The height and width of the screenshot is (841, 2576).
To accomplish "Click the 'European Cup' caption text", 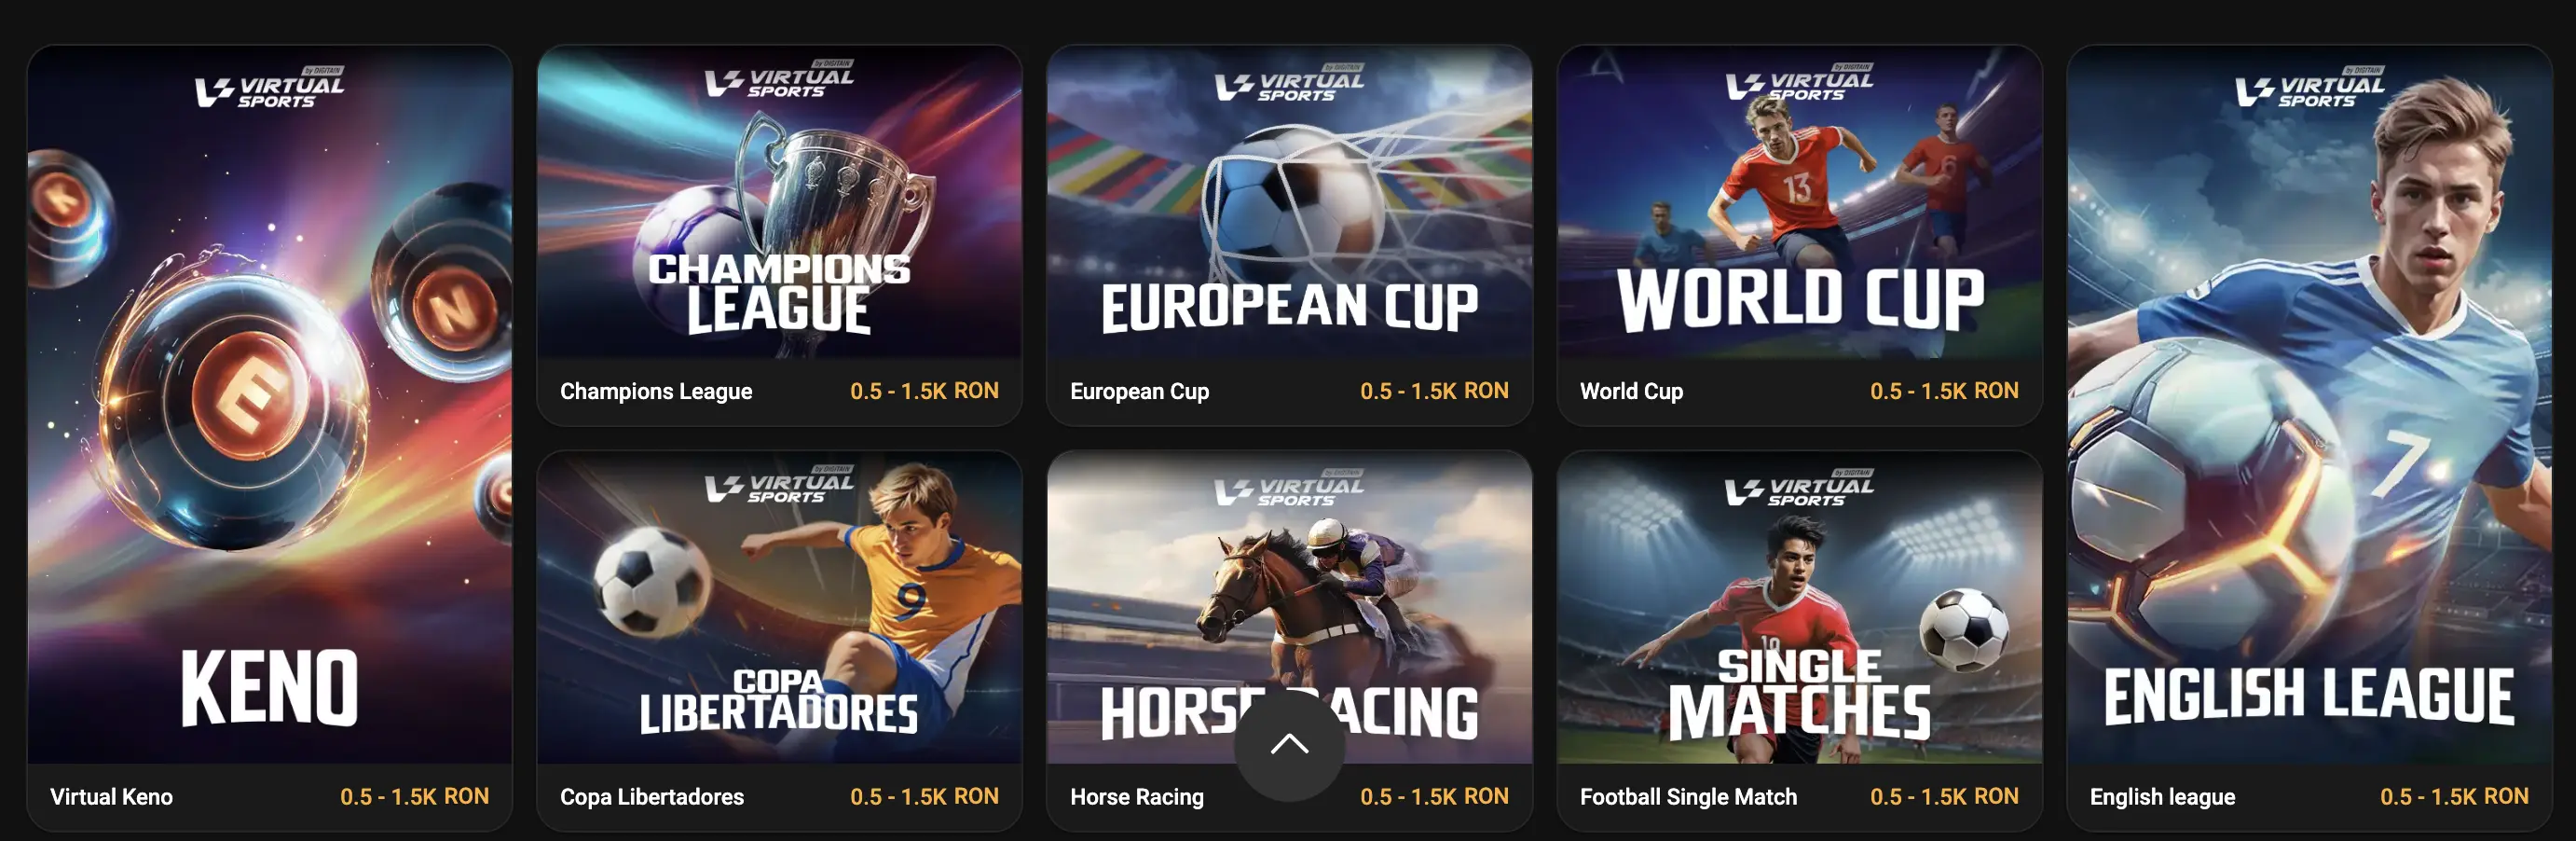I will pos(1139,391).
